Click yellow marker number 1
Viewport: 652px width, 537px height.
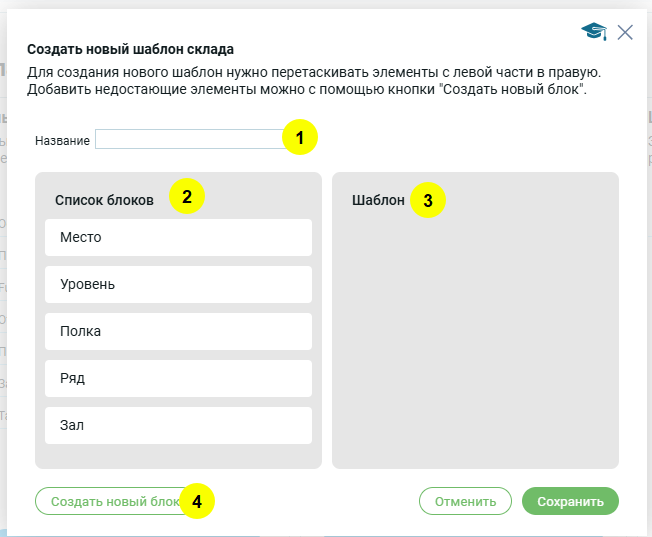click(x=300, y=137)
